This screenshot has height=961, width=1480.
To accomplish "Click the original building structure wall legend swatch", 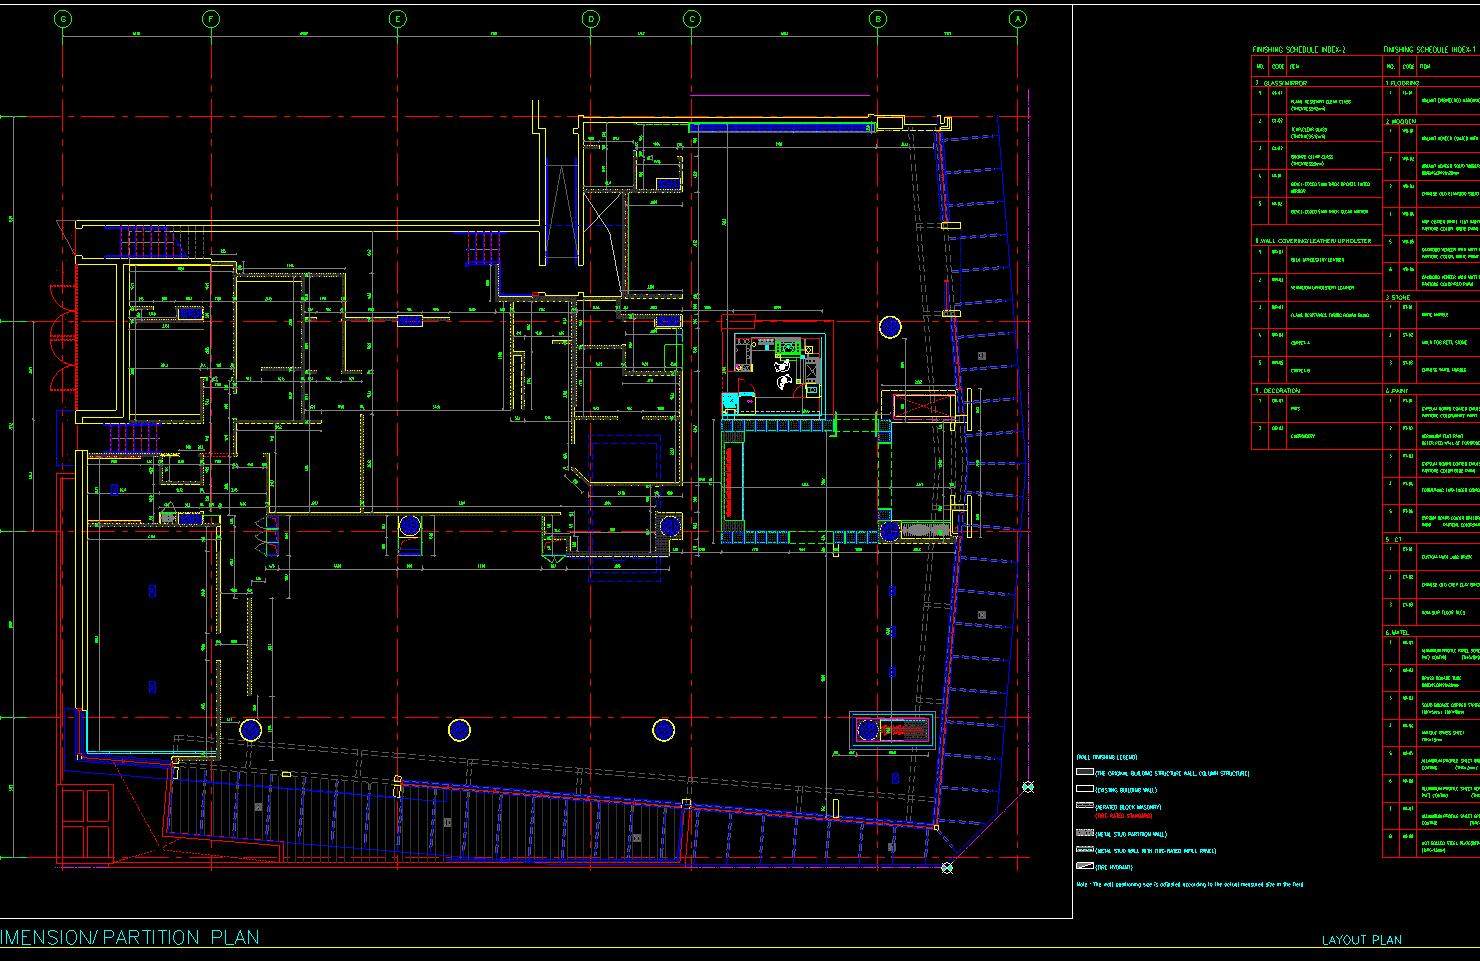I will click(x=1084, y=773).
